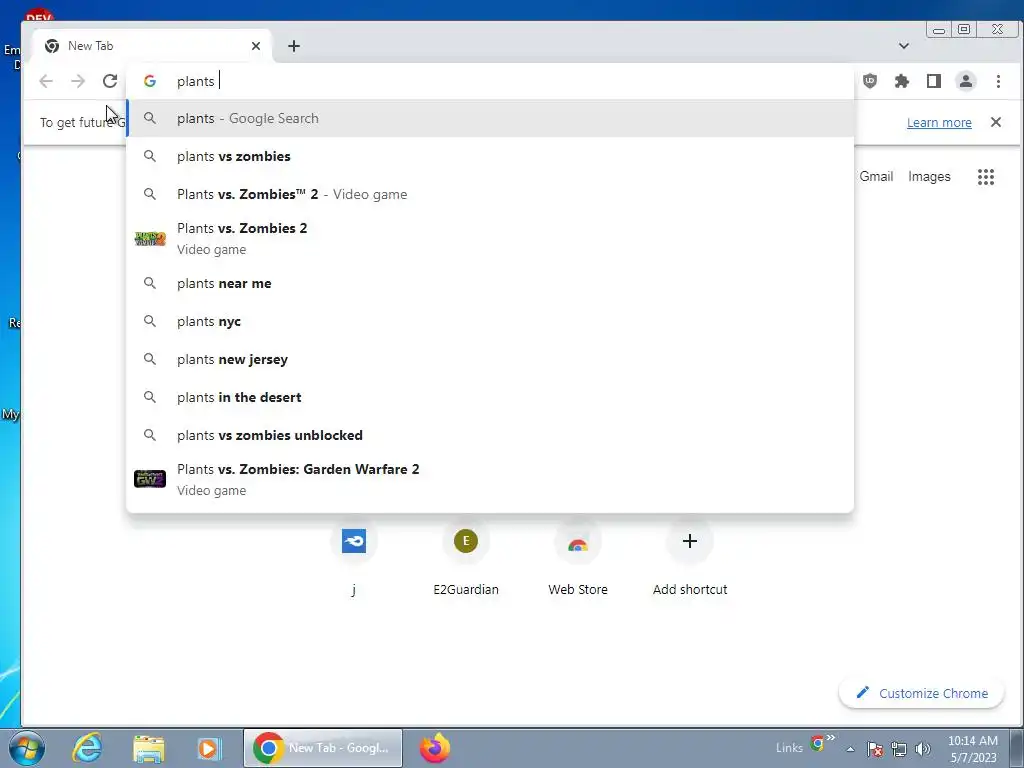
Task: Choose the 'plants nyc' suggestion
Action: (x=490, y=321)
